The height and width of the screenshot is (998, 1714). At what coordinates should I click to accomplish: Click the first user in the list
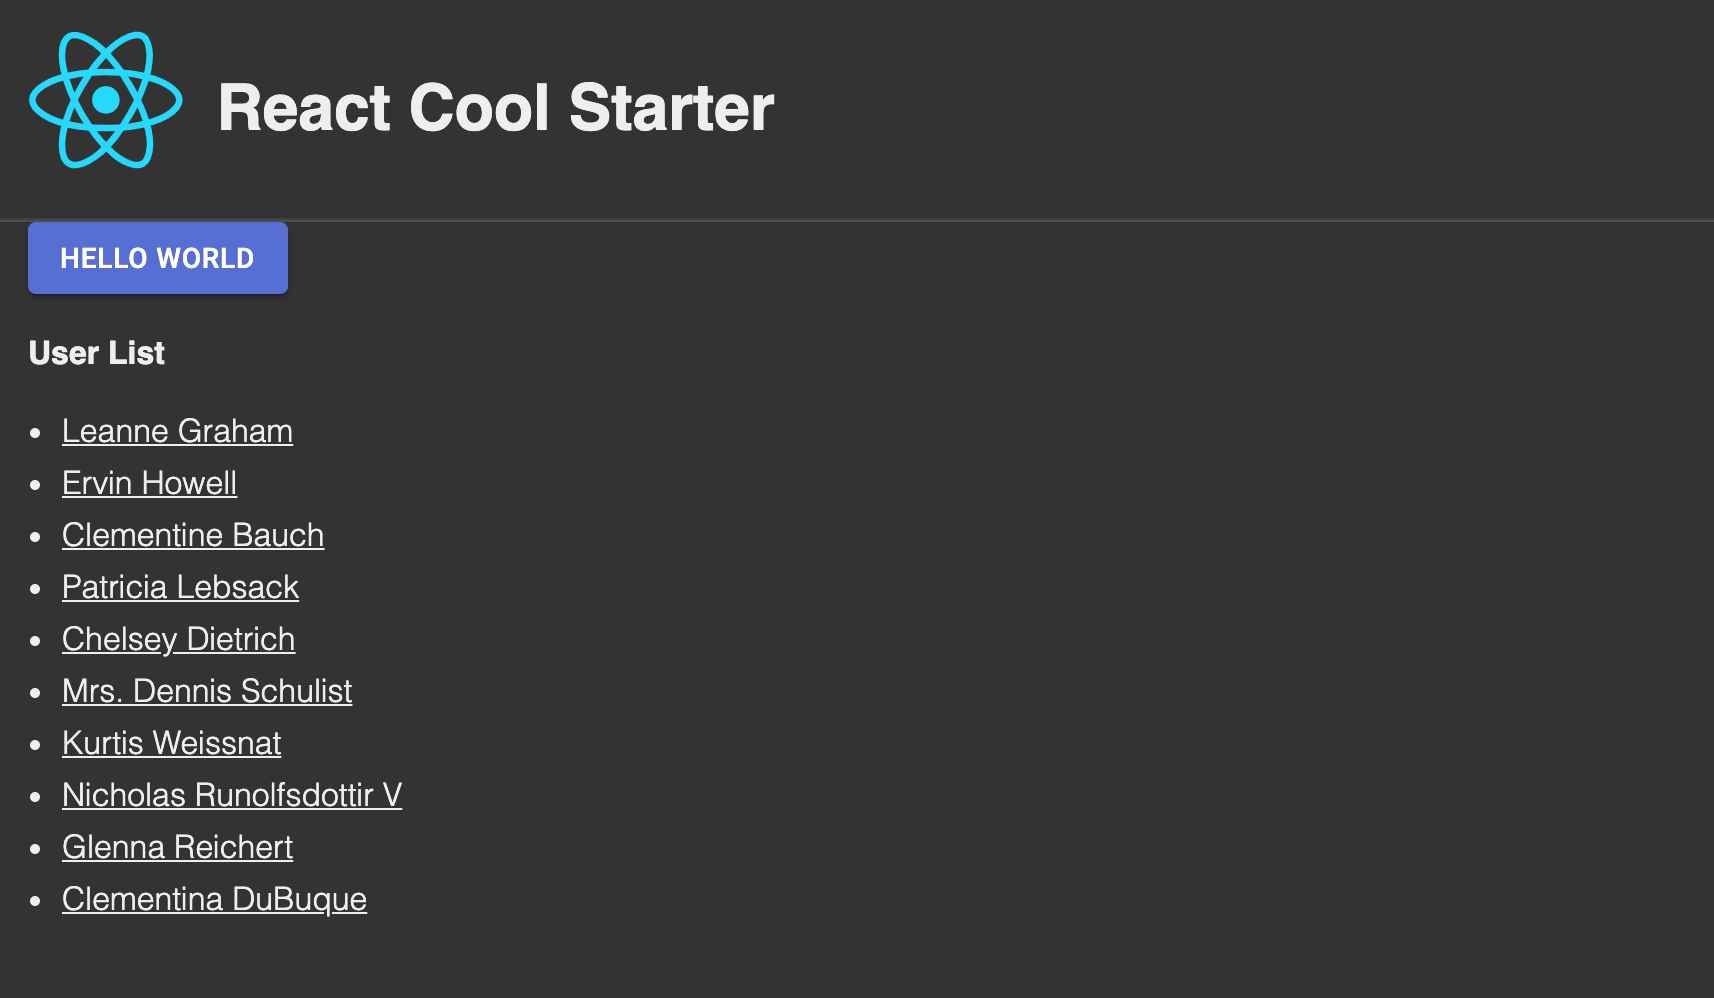[177, 432]
